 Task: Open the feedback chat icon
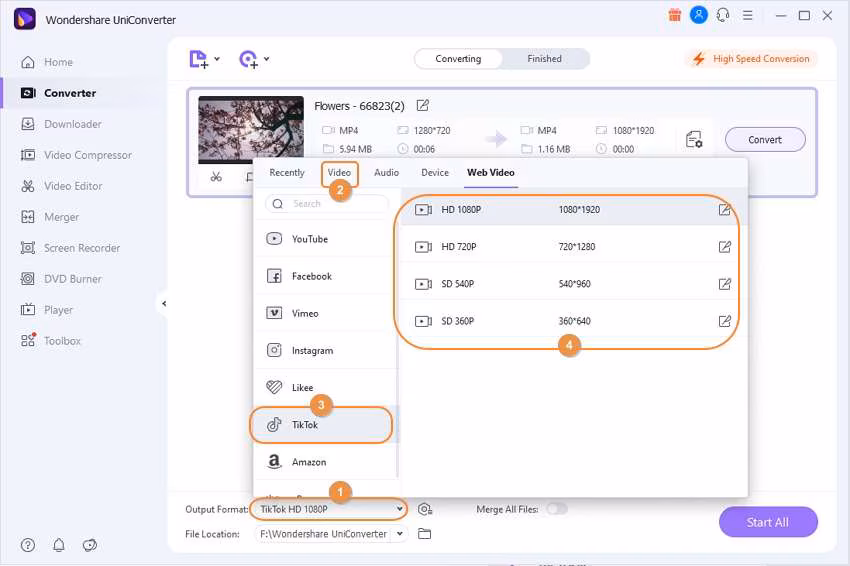pos(90,545)
